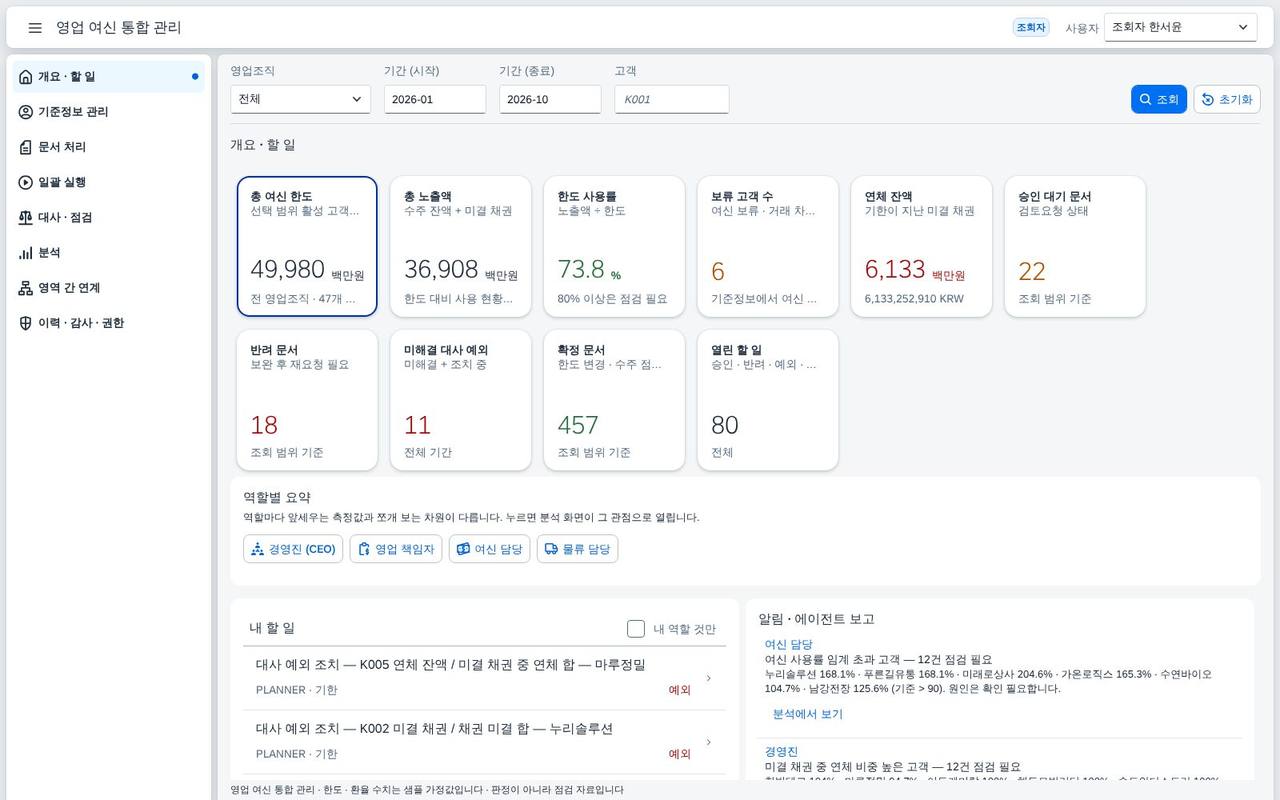
Task: Click the home icon beside 개요 · 할 일
Action: (x=26, y=77)
